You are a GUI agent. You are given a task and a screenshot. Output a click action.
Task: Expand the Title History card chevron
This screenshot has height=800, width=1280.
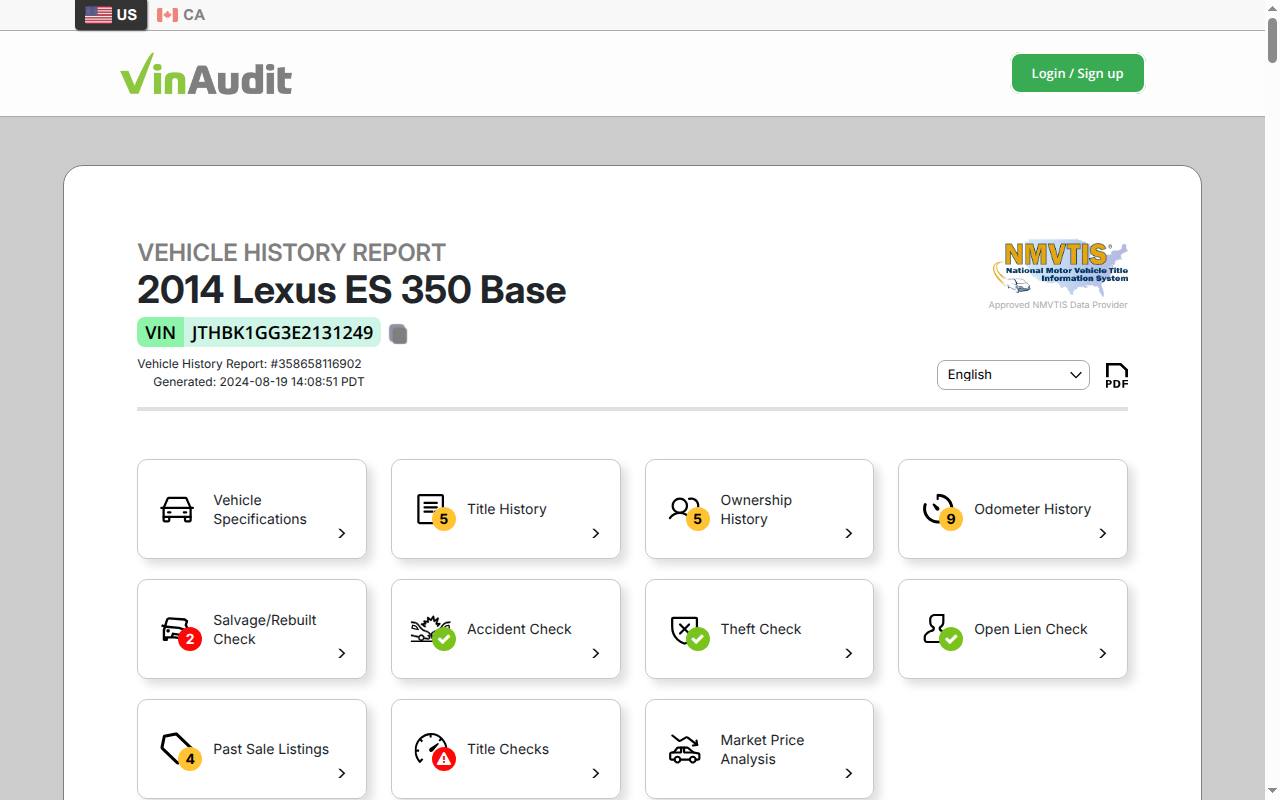[596, 533]
